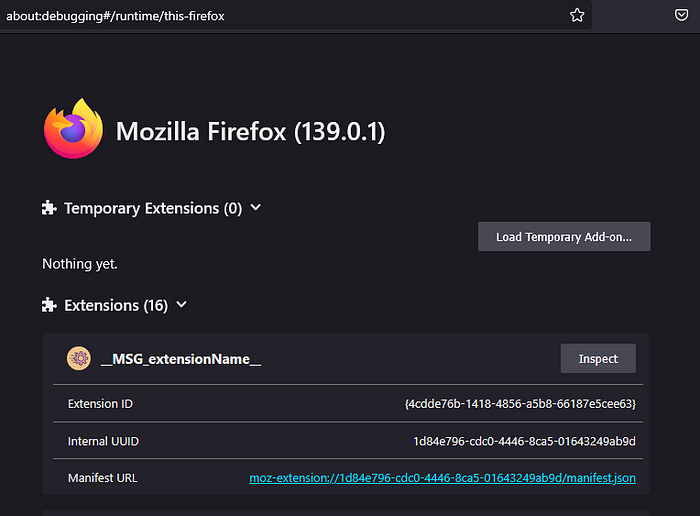700x516 pixels.
Task: Click Load Temporary Add-on button
Action: [564, 237]
